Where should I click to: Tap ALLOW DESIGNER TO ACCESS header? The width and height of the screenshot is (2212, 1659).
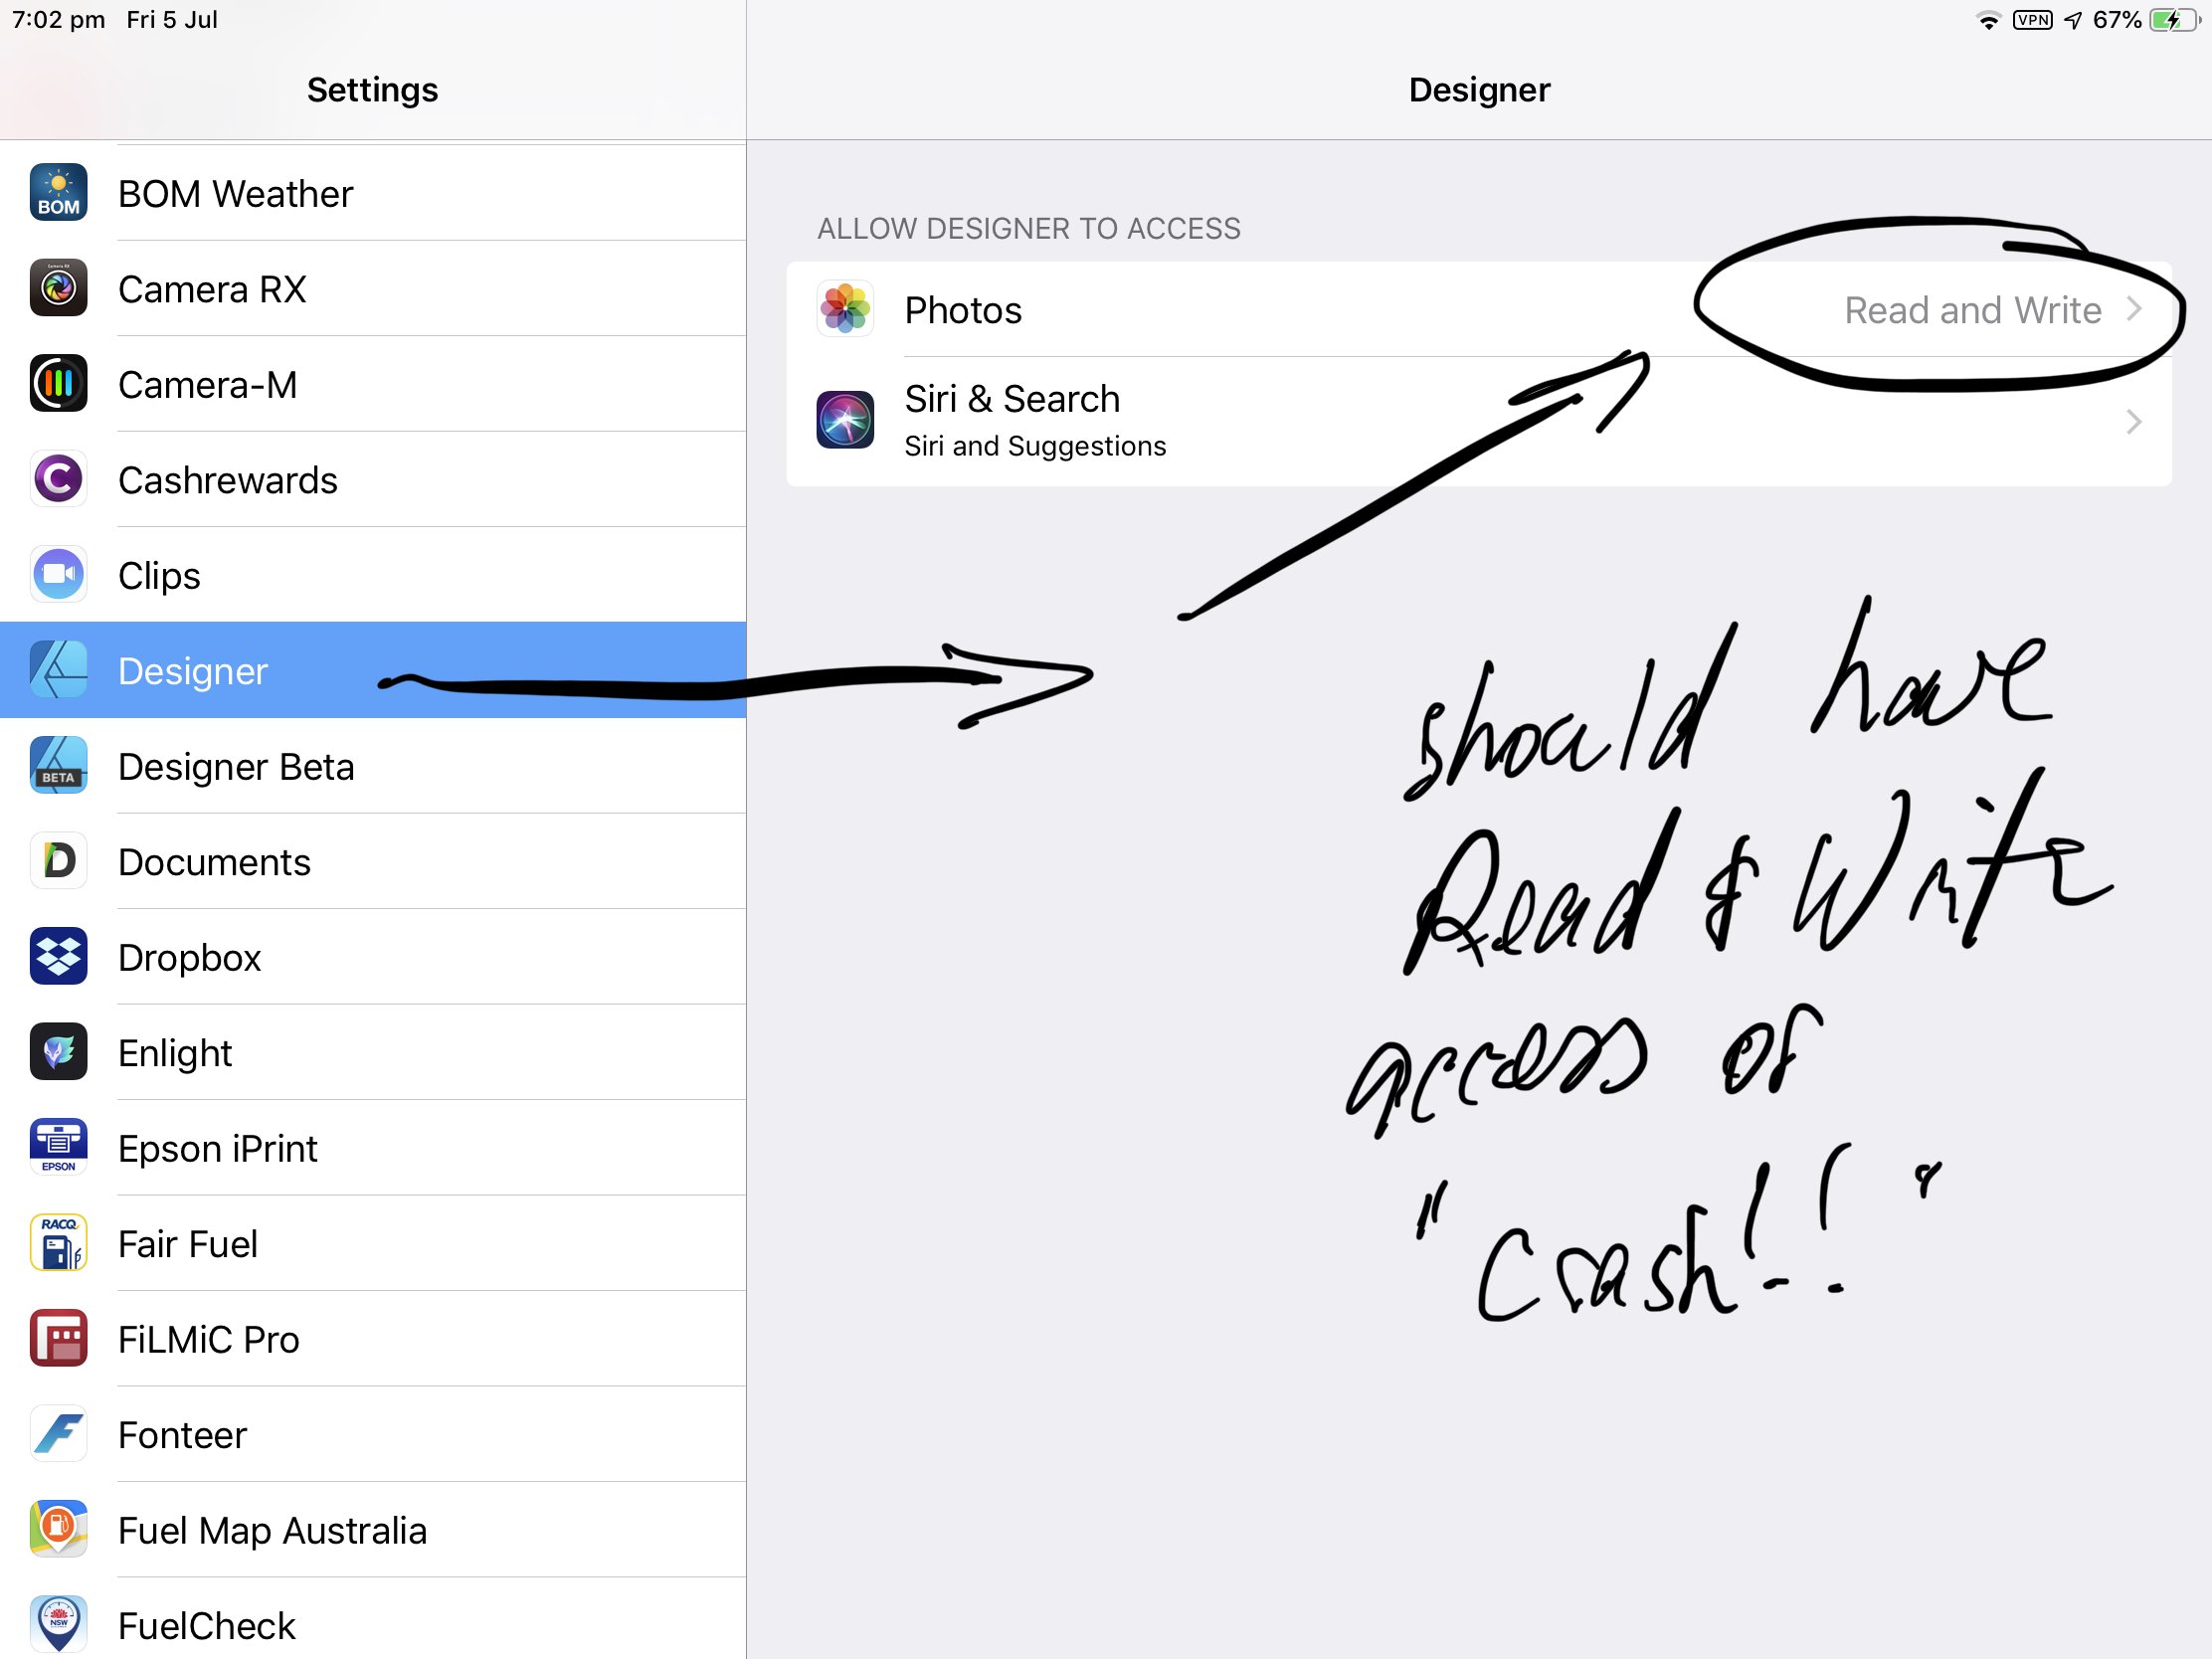click(x=1028, y=229)
